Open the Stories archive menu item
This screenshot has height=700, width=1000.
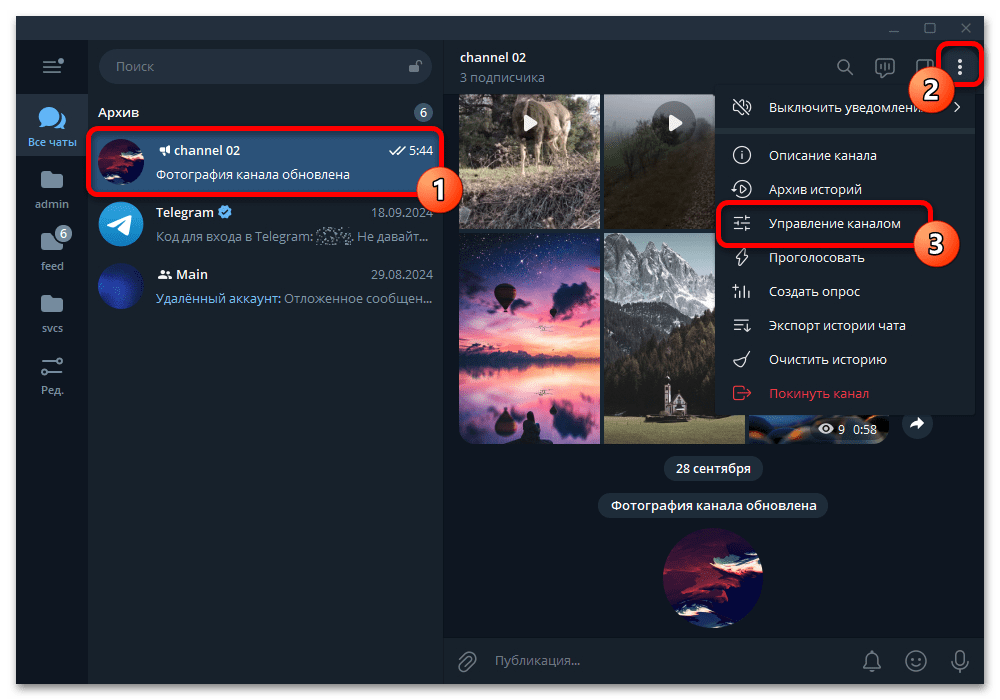click(x=844, y=189)
